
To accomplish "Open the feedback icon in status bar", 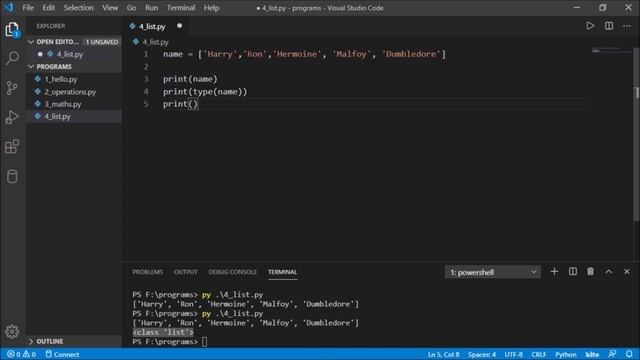I will [x=612, y=354].
